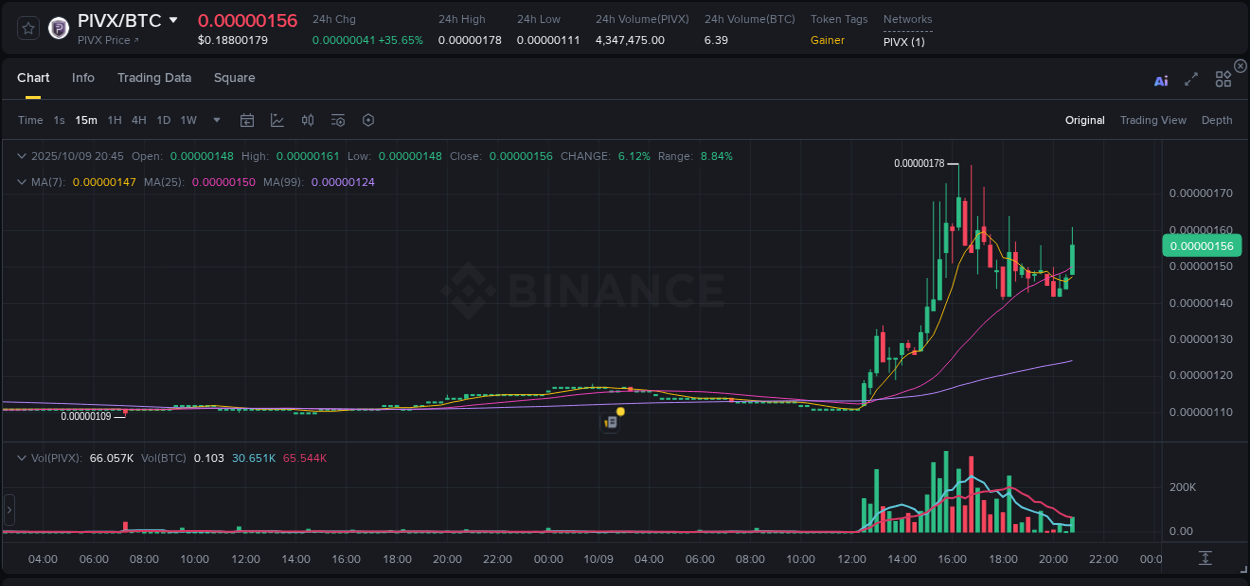This screenshot has width=1250, height=586.
Task: Open the date range calendar icon
Action: 247,120
